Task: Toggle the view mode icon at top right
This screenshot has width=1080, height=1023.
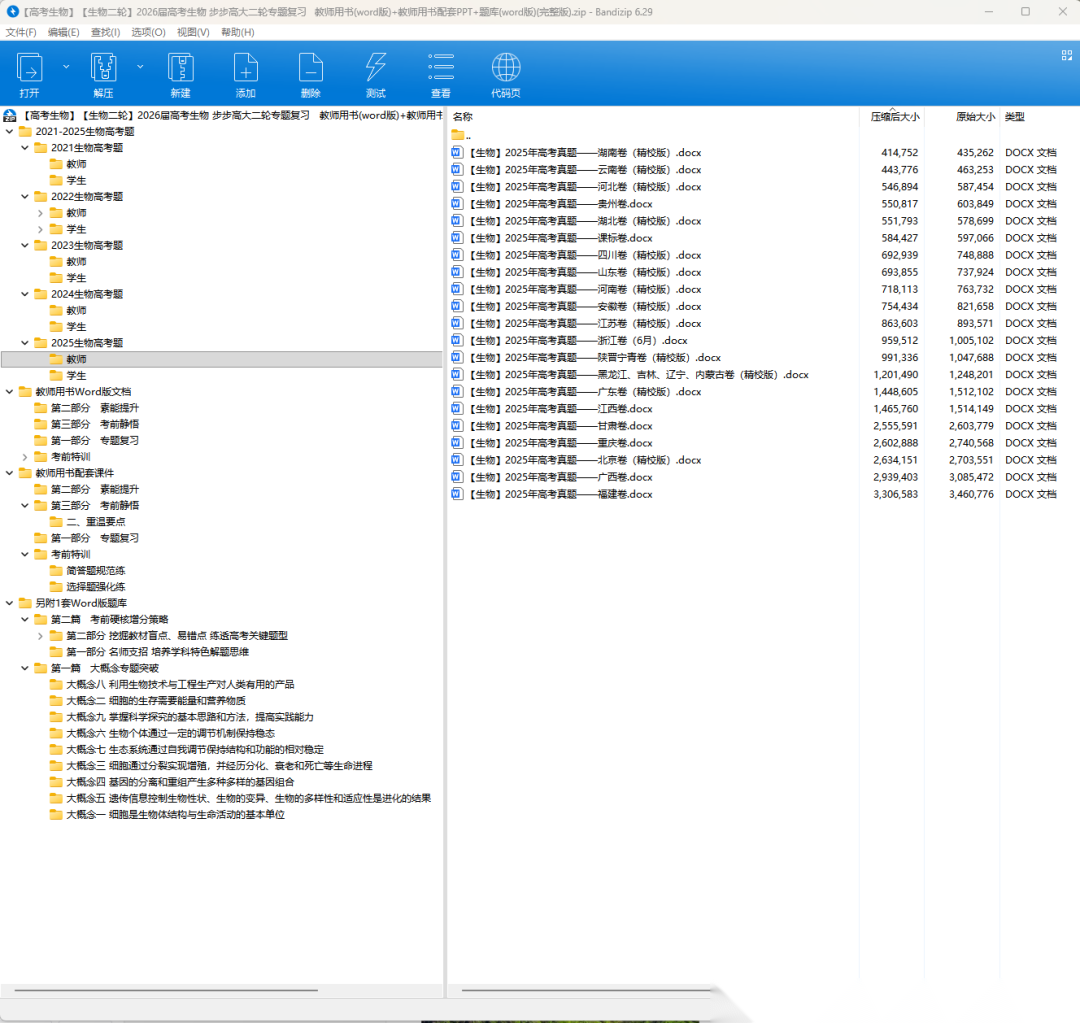Action: click(1066, 56)
